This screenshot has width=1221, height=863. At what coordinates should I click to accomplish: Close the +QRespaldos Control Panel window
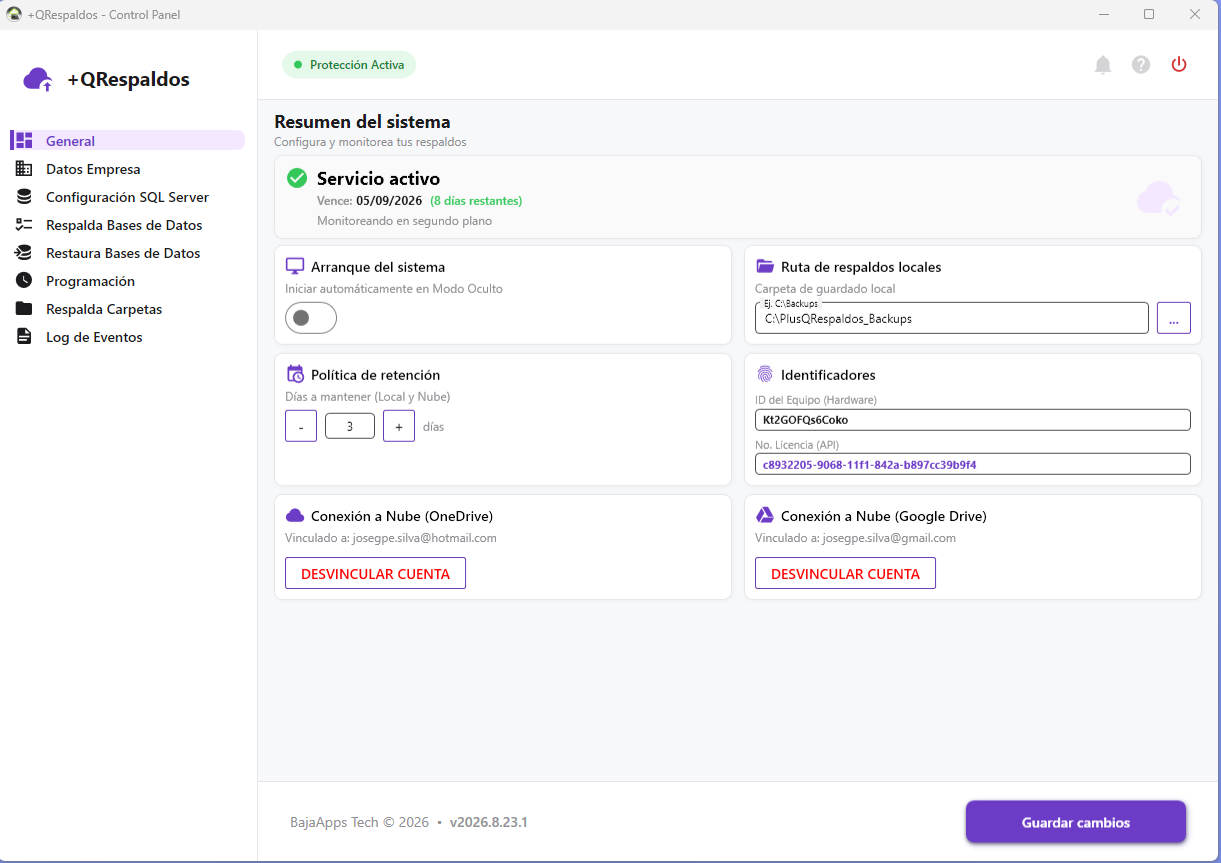(x=1195, y=14)
